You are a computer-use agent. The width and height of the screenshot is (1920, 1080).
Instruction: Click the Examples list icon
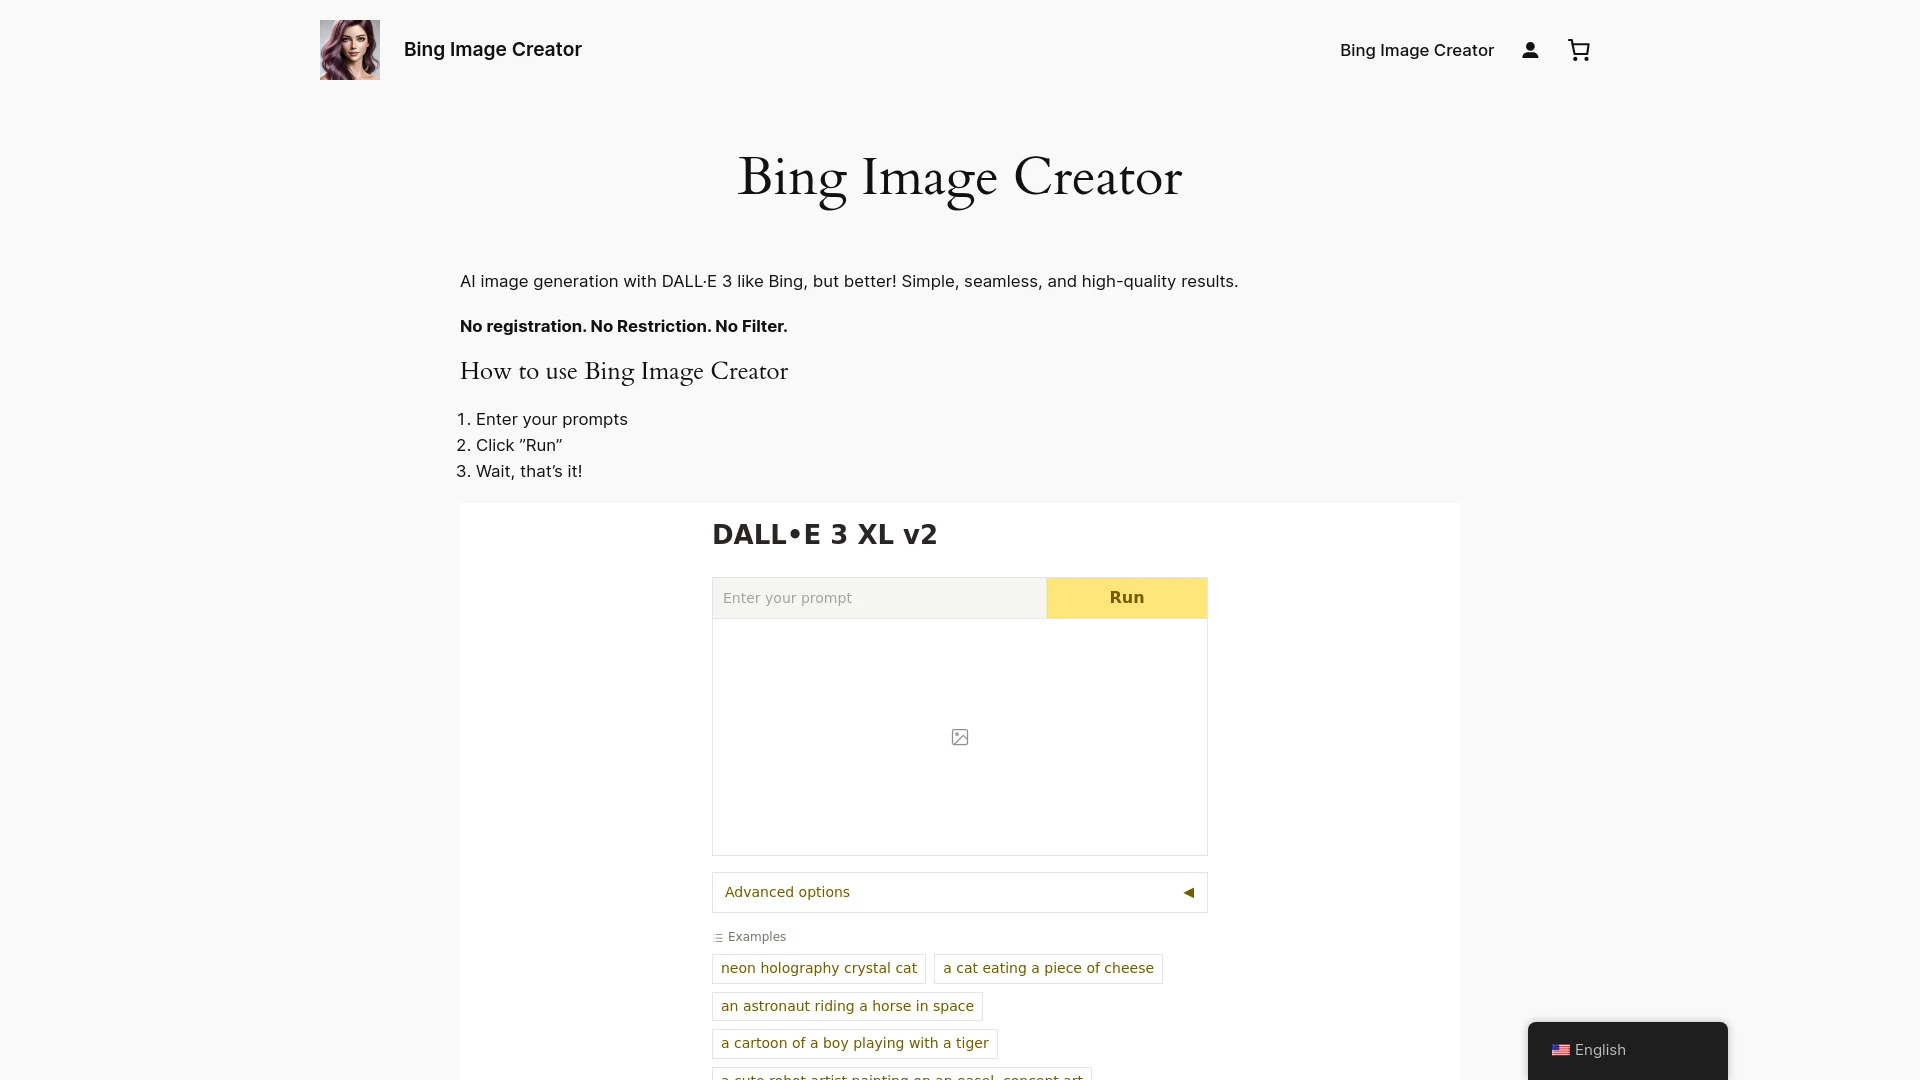717,936
